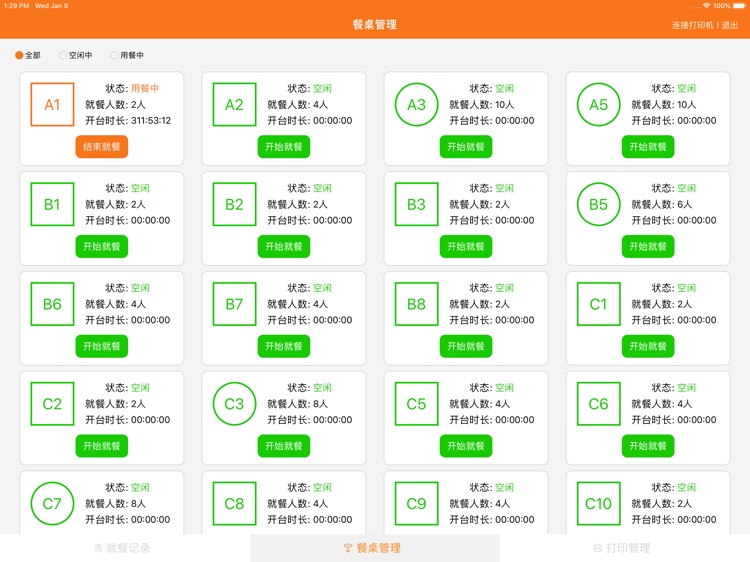This screenshot has height=562, width=750.
Task: Click 连接打印机 in the header
Action: coord(693,25)
